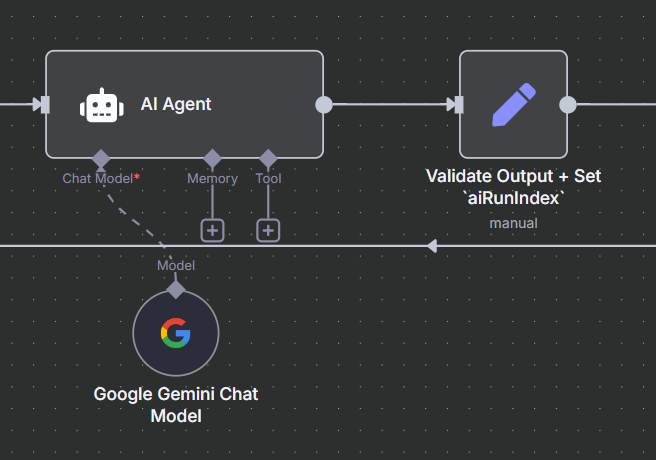Screen dimensions: 656x460
Task: Click the AI Agent input square connector
Action: click(41, 104)
